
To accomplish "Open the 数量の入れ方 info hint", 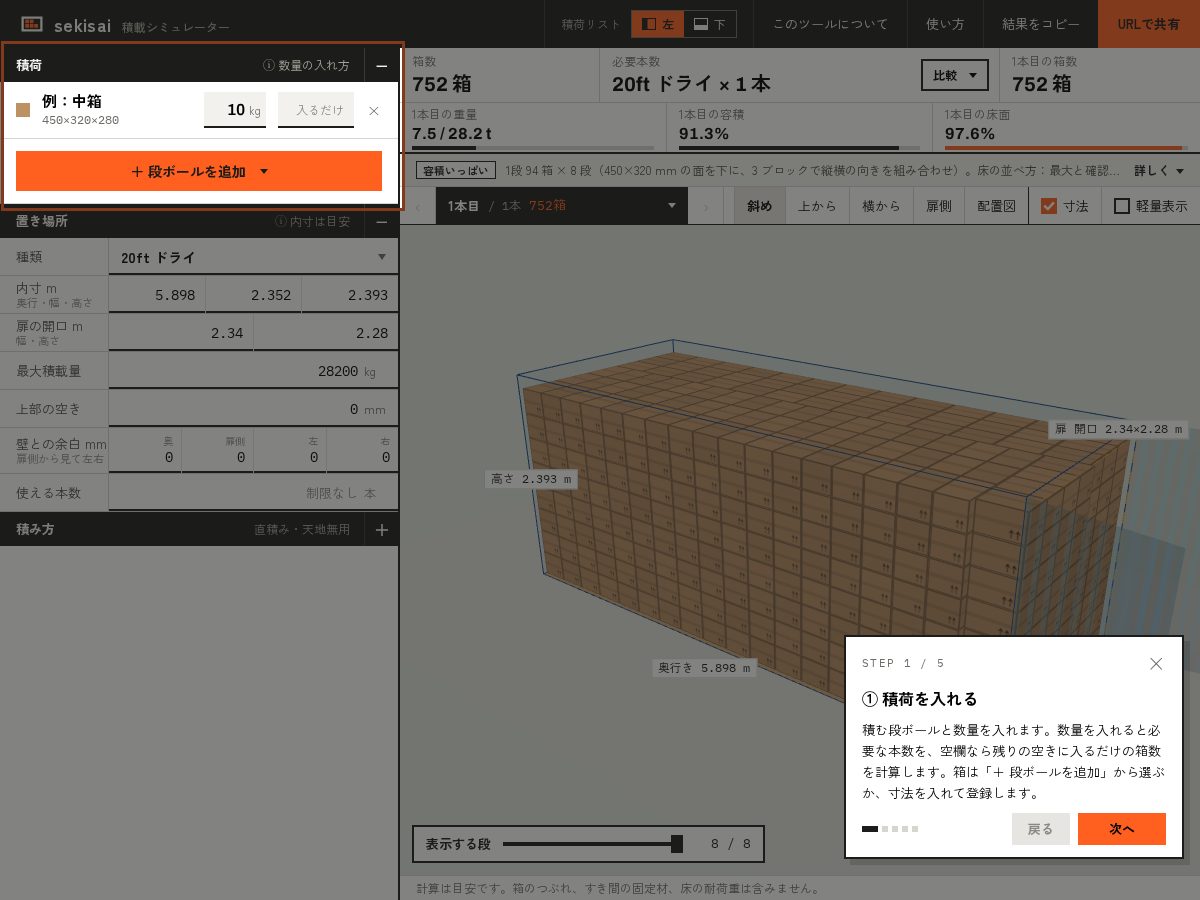I will 306,66.
